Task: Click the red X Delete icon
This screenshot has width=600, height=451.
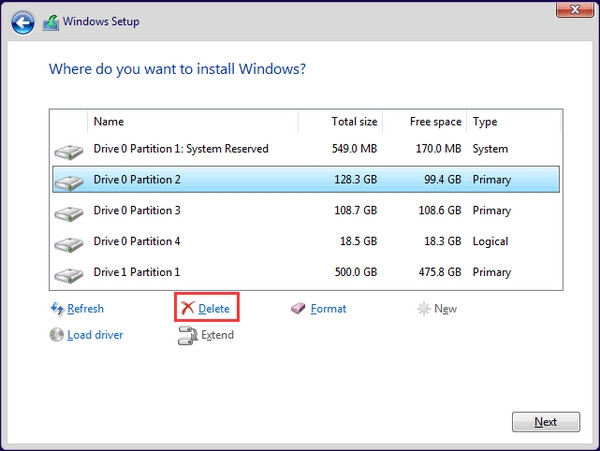Action: (188, 308)
